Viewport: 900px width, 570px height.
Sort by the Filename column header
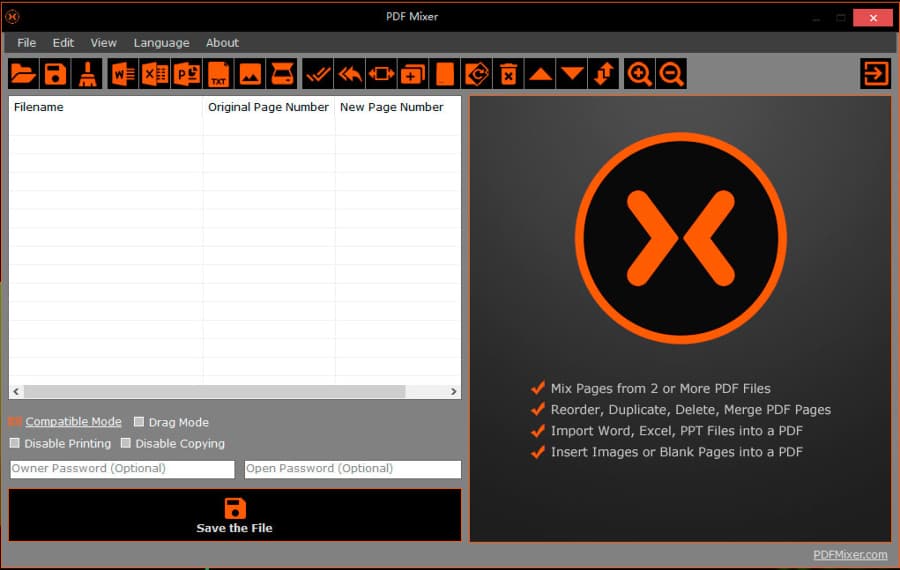tap(106, 107)
